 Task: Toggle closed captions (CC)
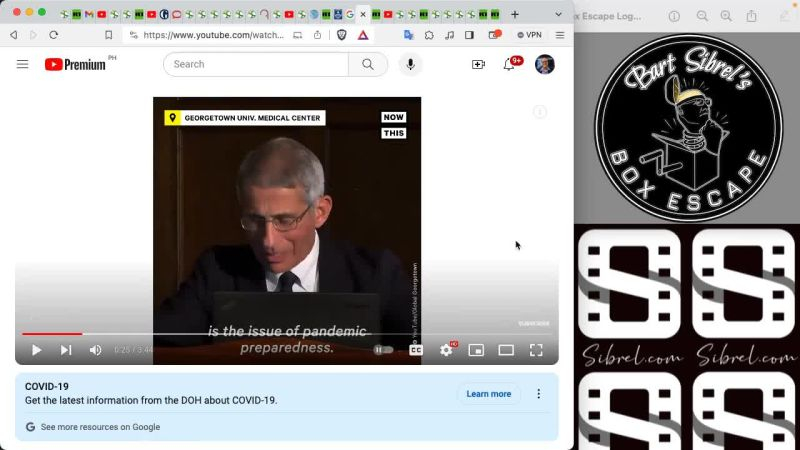click(x=415, y=350)
